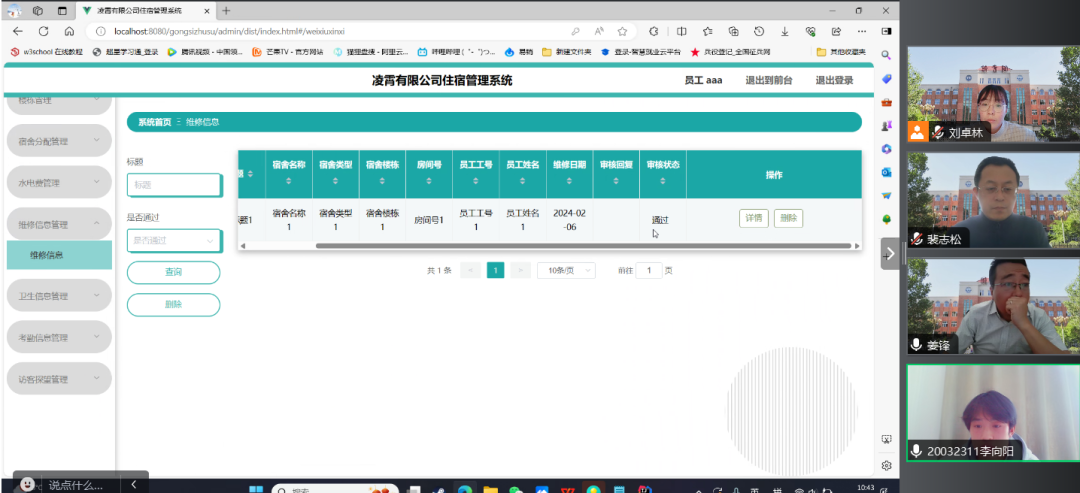Click the sort arrows under 维修日期 column

click(569, 183)
